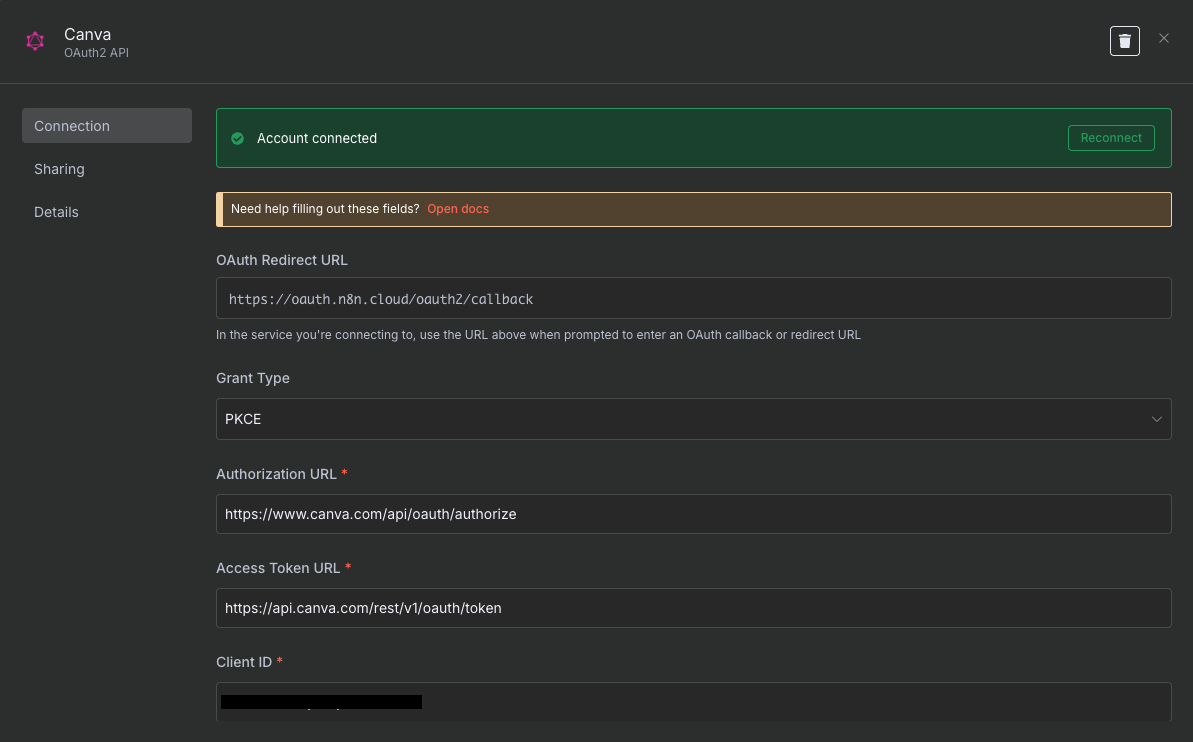Viewport: 1193px width, 742px height.
Task: Click into the Client ID field
Action: 693,702
